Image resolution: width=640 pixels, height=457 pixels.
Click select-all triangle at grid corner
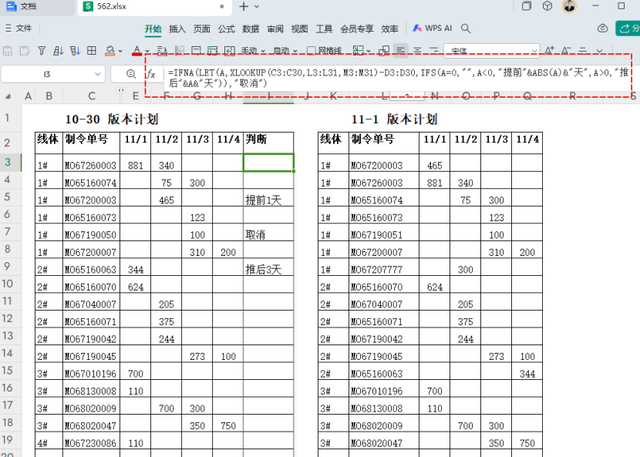(x=8, y=96)
